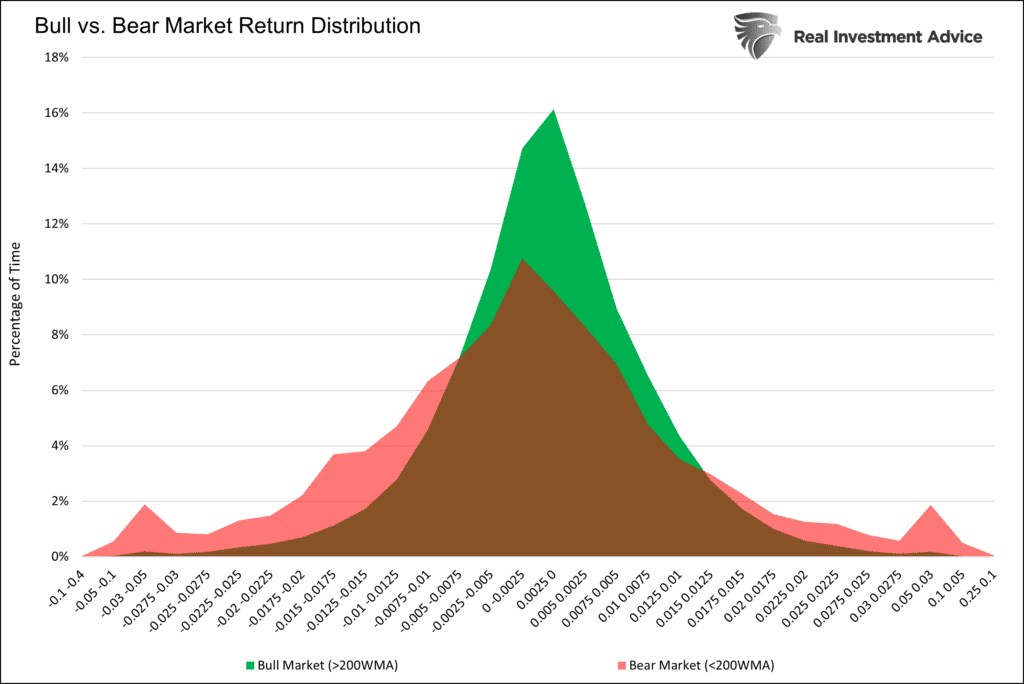
Task: Select x-axis label '-0.1 -0.4'
Action: [x=67, y=589]
